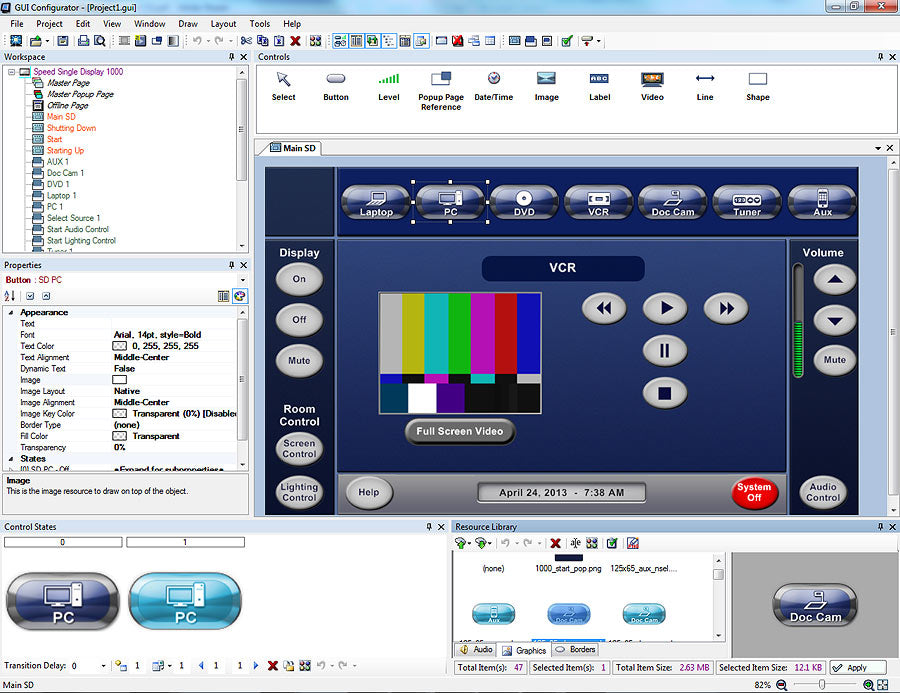Viewport: 900px width, 693px height.
Task: Collapse the States property group
Action: (11, 459)
